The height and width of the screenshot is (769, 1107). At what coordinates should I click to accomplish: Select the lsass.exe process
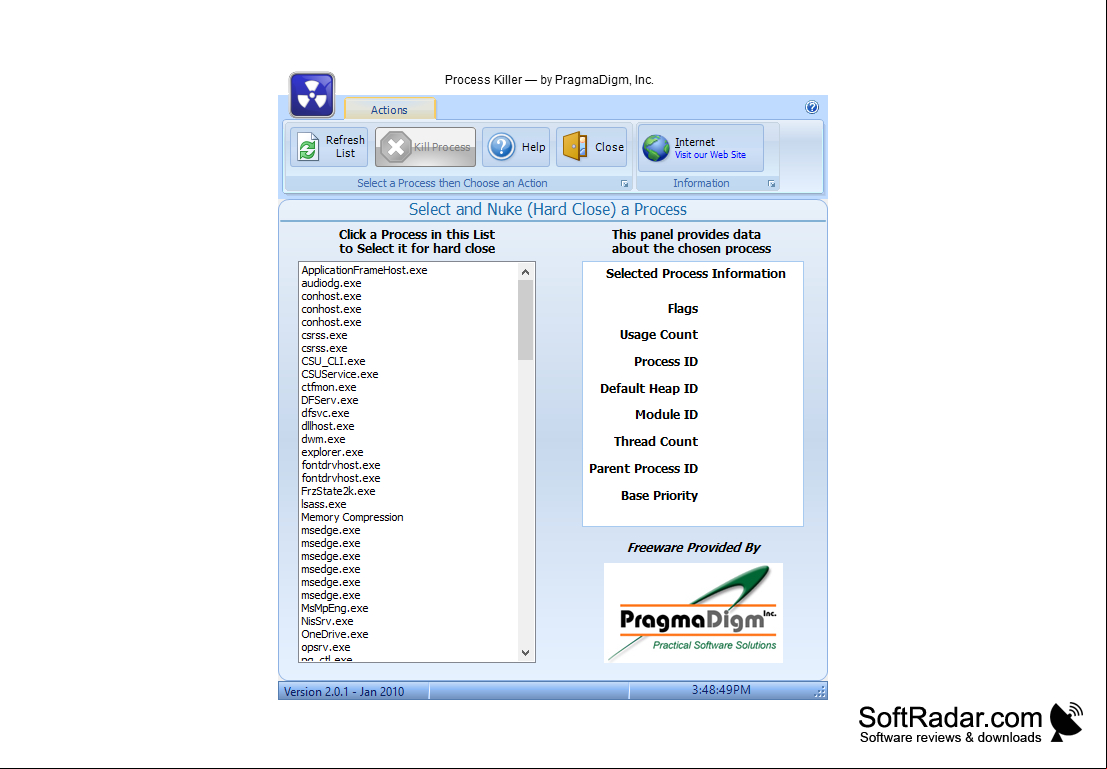(324, 504)
